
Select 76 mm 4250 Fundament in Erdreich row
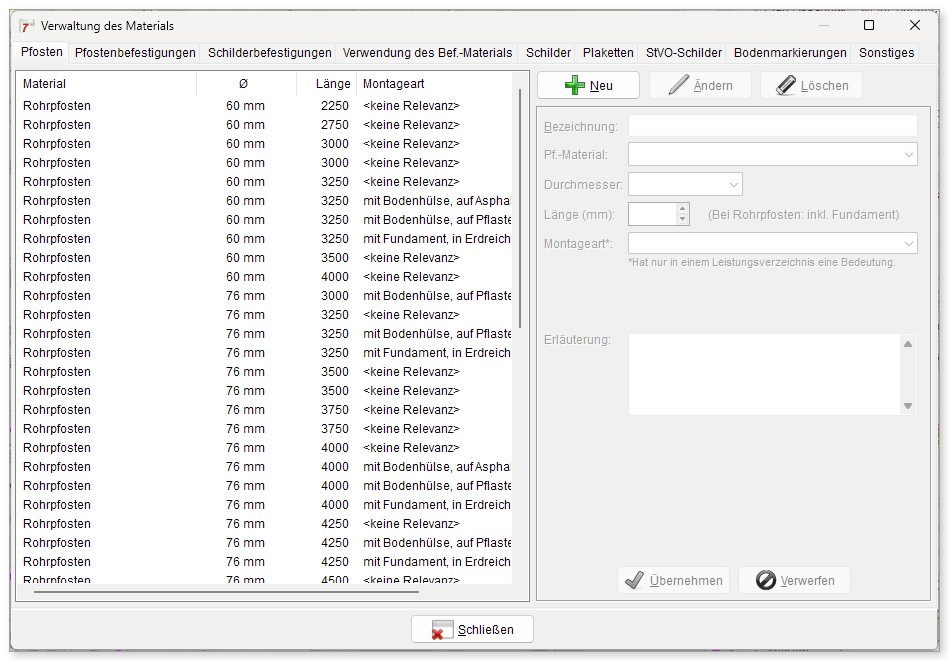point(264,562)
